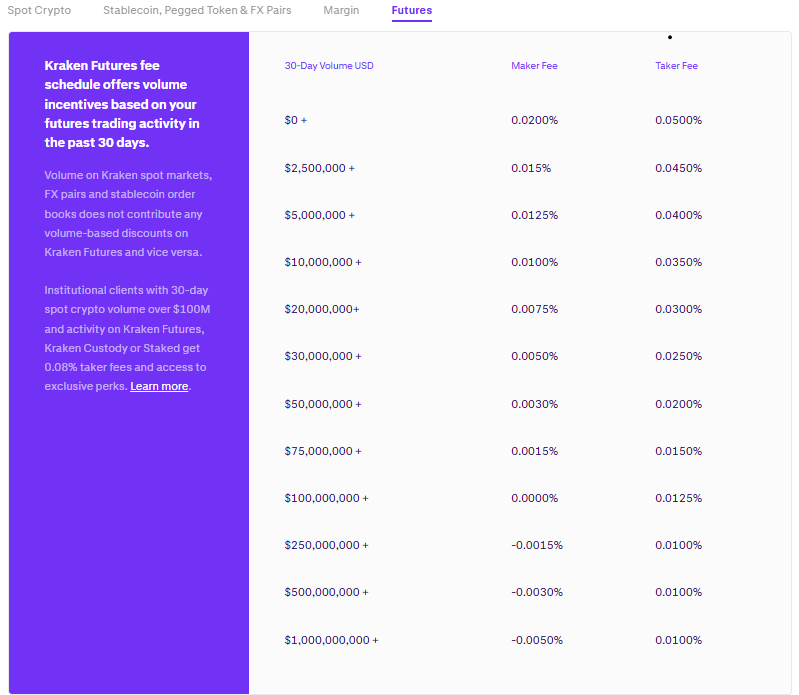Click the 0.0030% maker fee value
Viewport: 799px width, 695px height.
535,404
